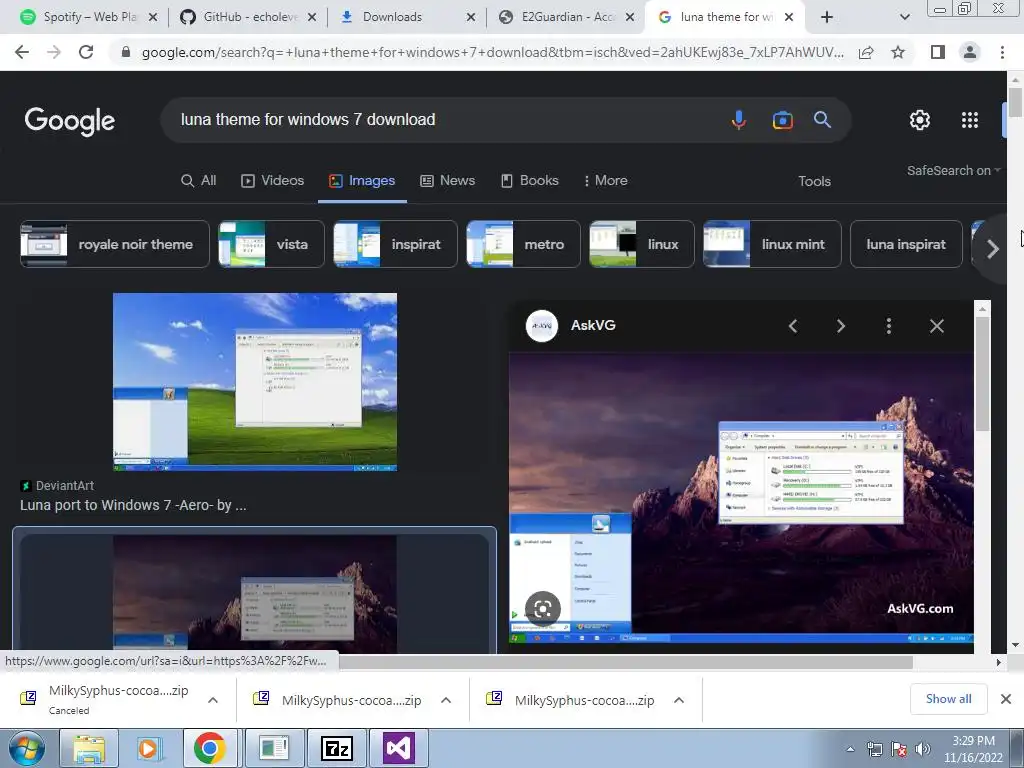Close the downloads shelf with X
The width and height of the screenshot is (1024, 768).
click(x=1006, y=699)
